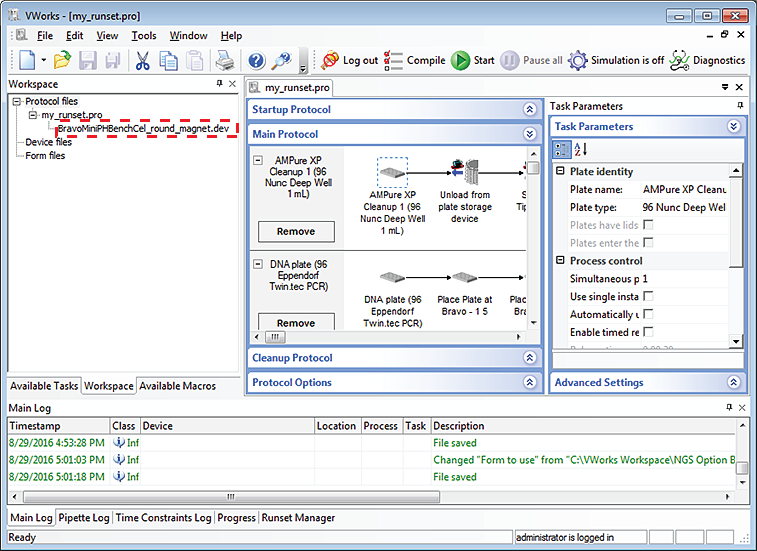The image size is (757, 551).
Task: Collapse the Plate identity property group
Action: coord(561,172)
